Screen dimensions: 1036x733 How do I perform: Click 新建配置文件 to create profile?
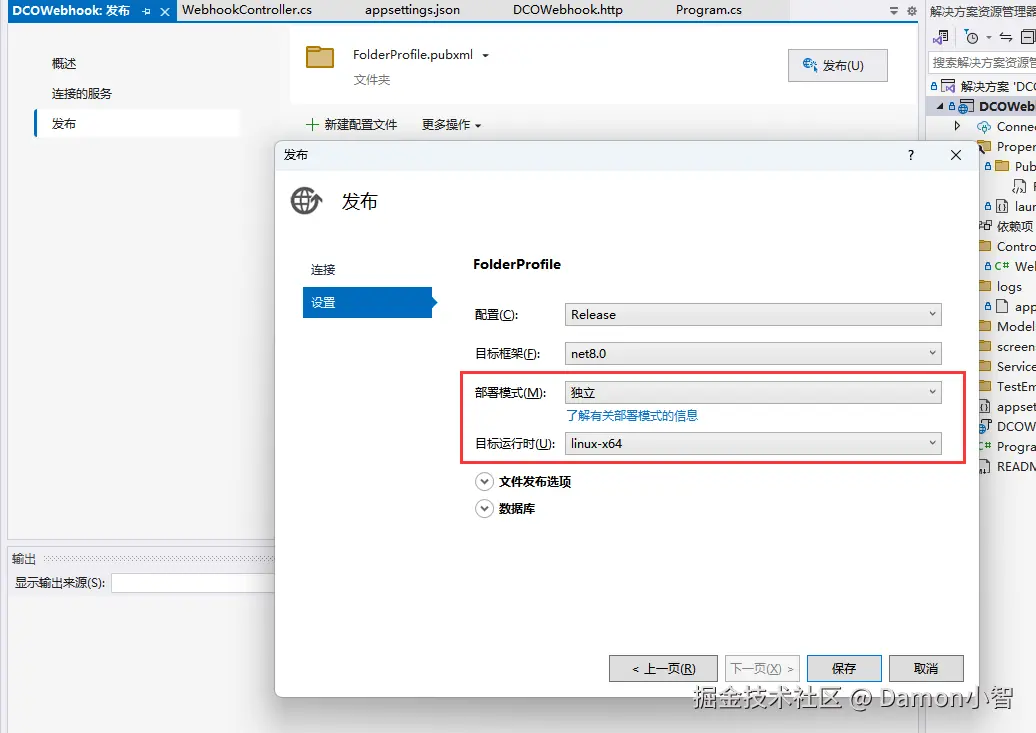[x=352, y=124]
